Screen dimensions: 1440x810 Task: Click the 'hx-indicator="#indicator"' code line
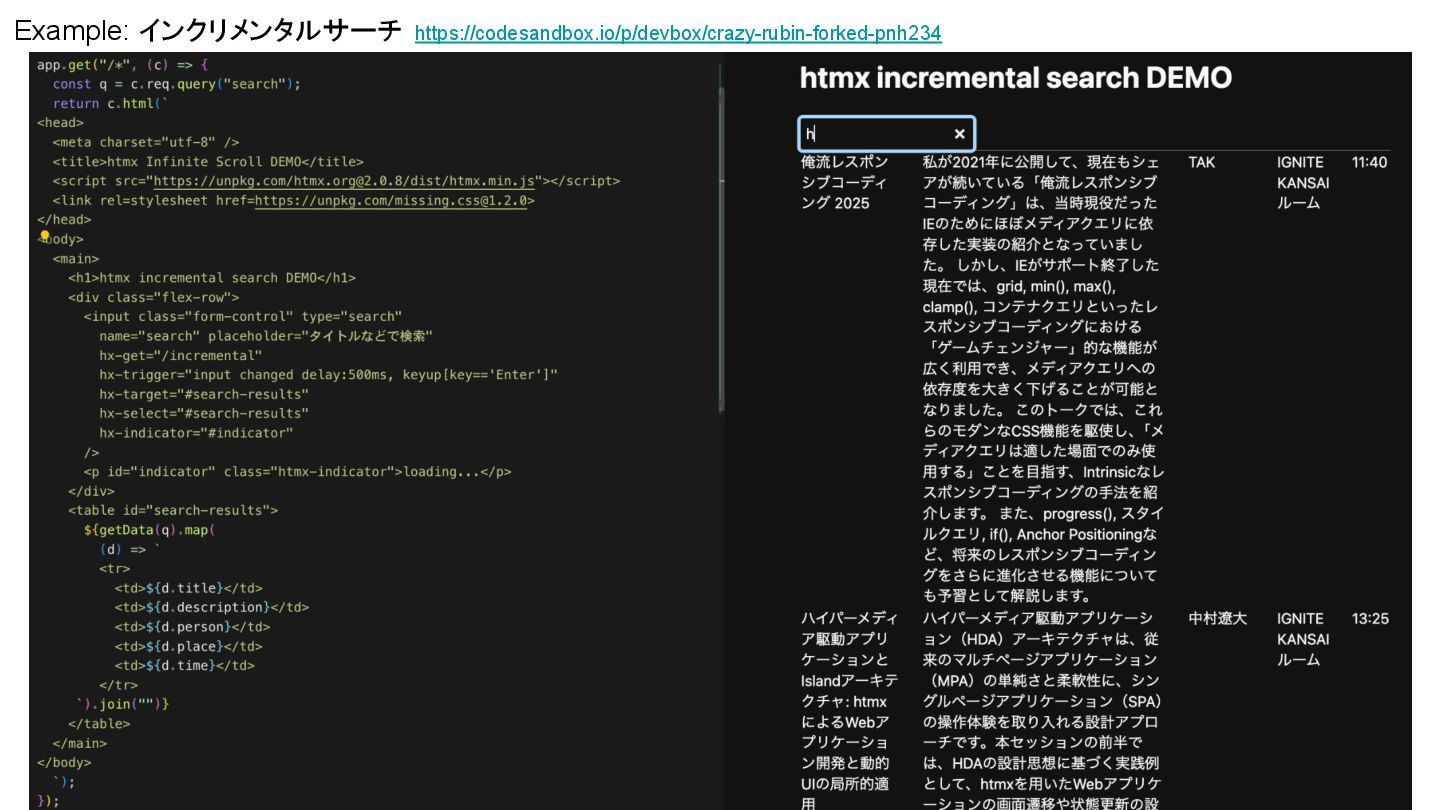[x=196, y=433]
